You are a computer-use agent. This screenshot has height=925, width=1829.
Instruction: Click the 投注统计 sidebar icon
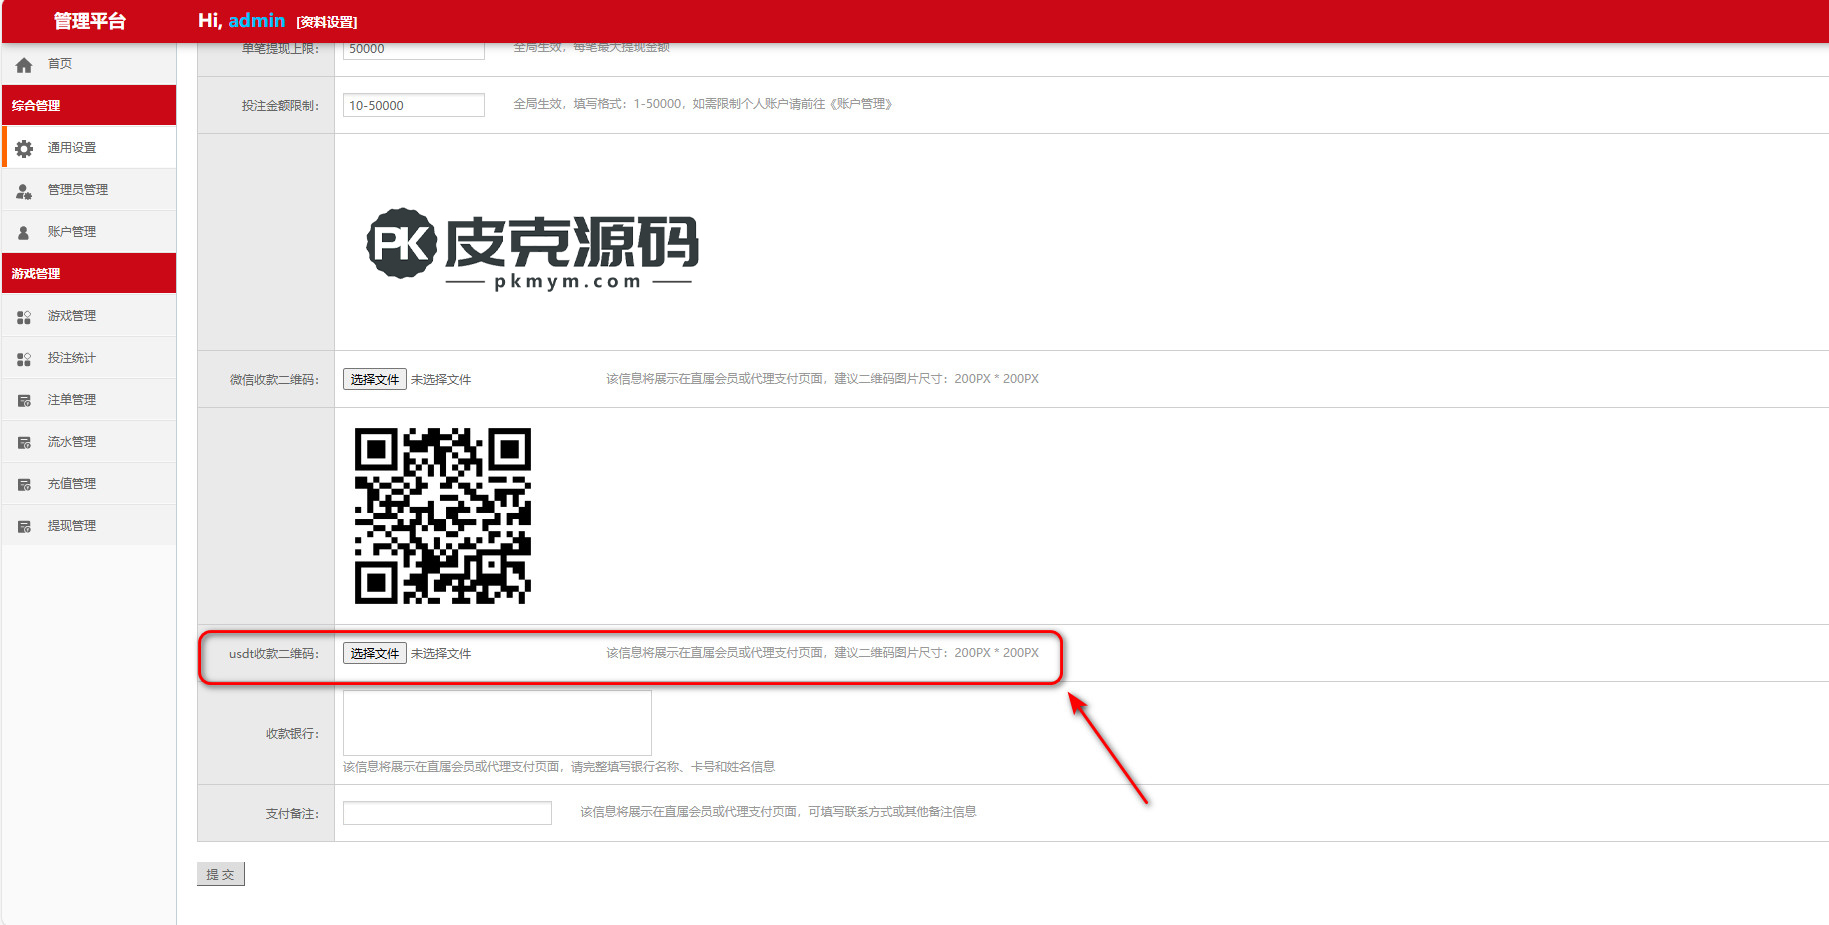24,359
